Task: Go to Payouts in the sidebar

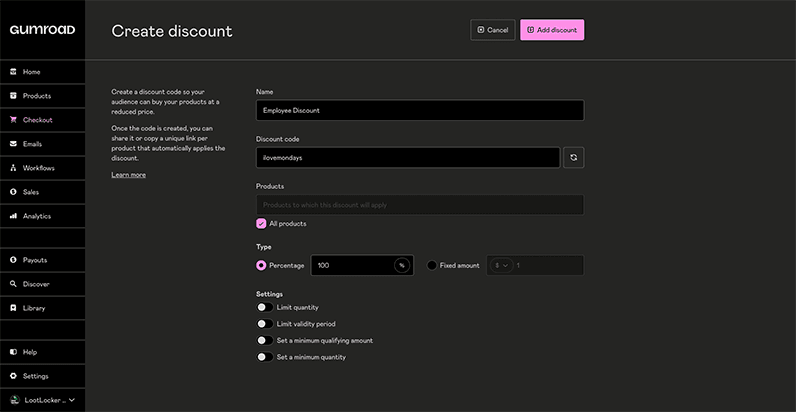Action: point(43,260)
